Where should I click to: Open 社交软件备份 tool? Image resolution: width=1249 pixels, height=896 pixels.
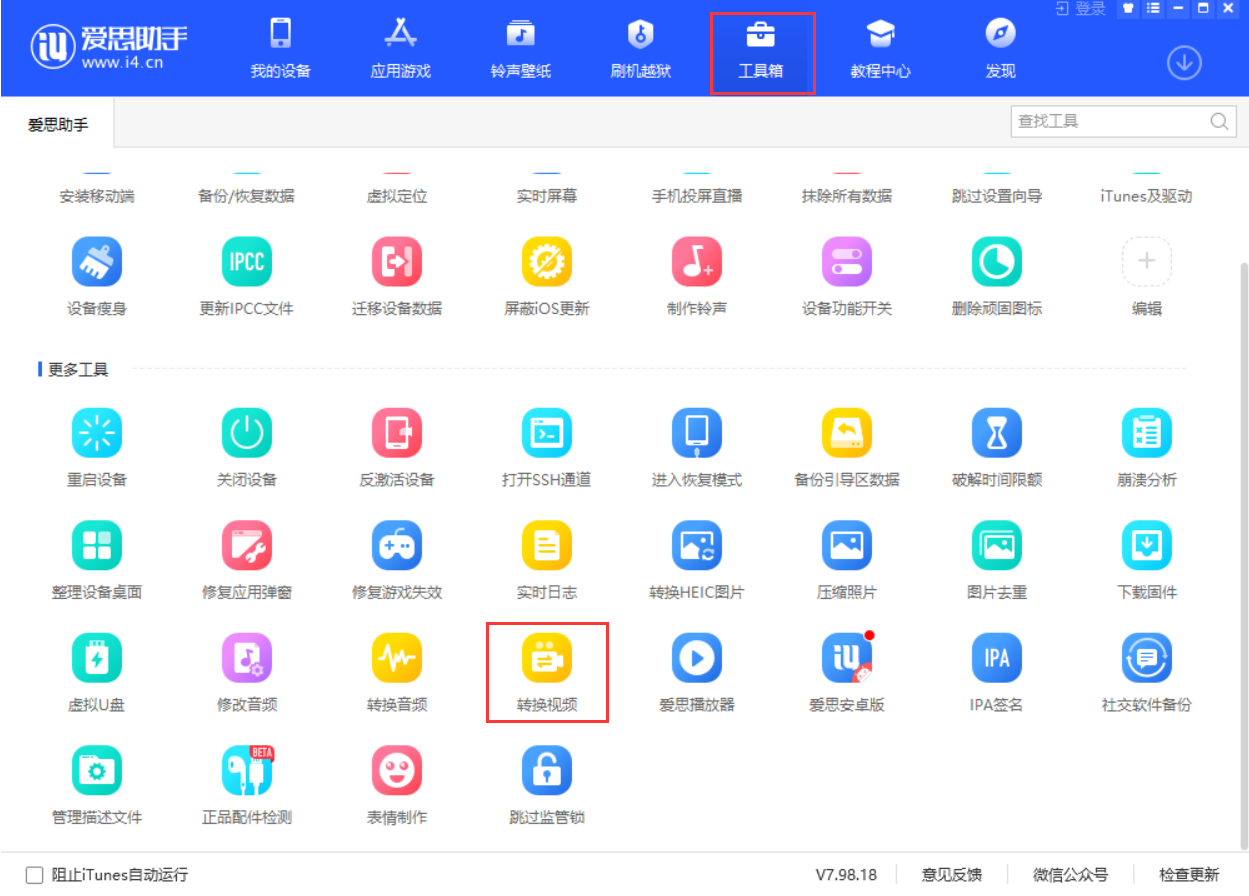point(1147,658)
